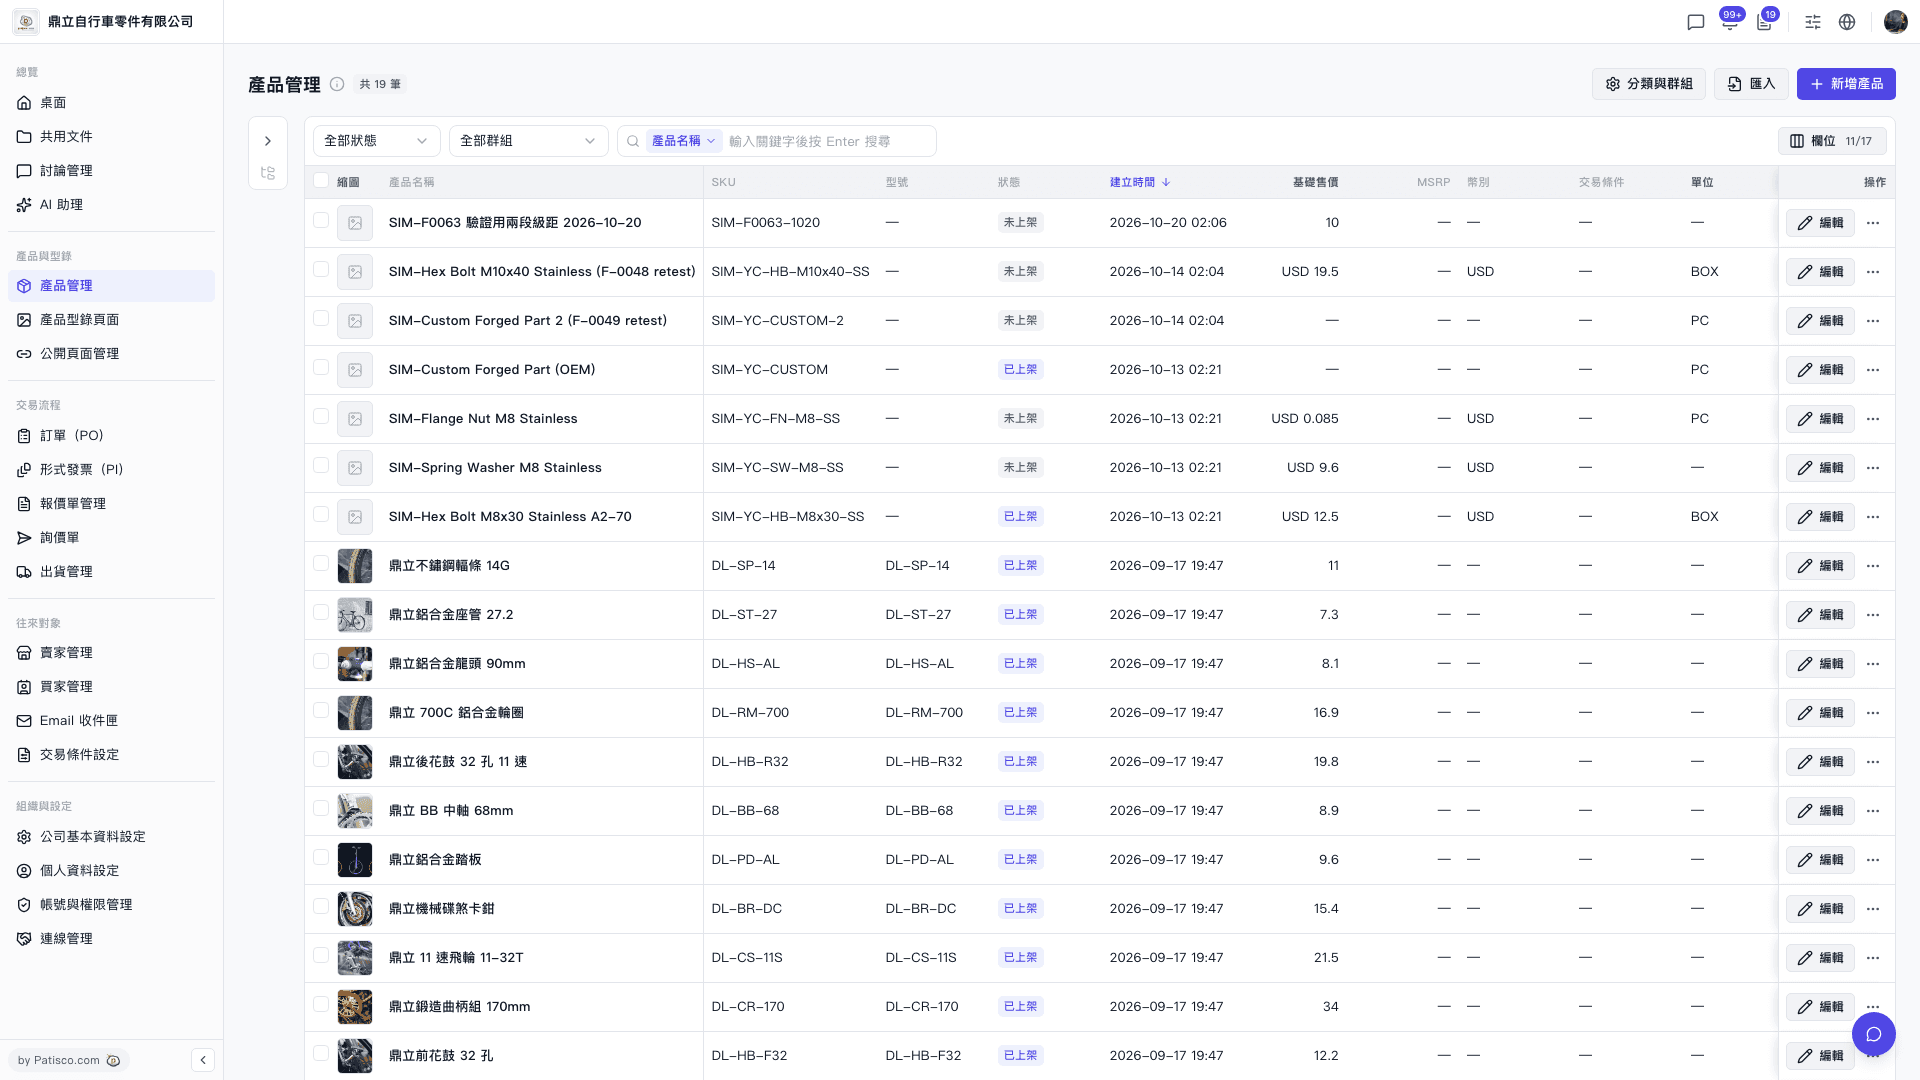Open notifications icon with 99+ badge

click(x=1730, y=22)
